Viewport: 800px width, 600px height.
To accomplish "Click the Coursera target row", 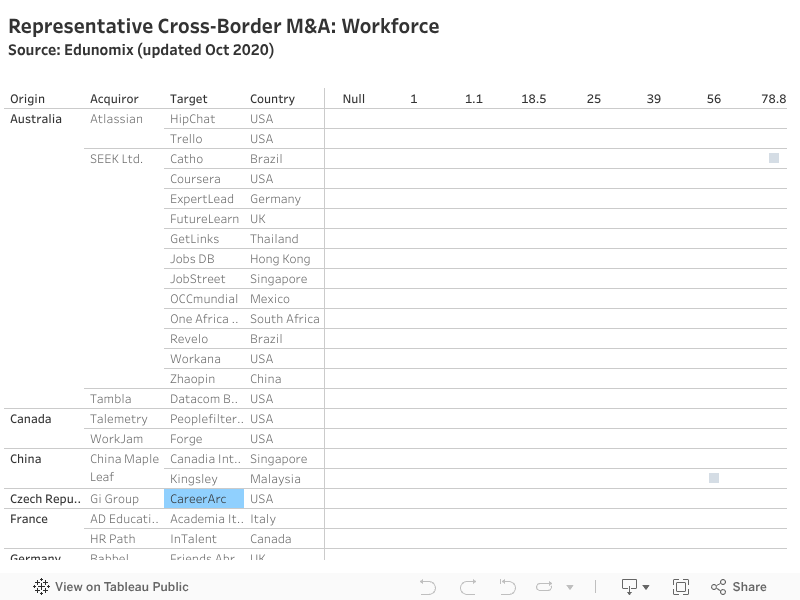I will click(193, 179).
